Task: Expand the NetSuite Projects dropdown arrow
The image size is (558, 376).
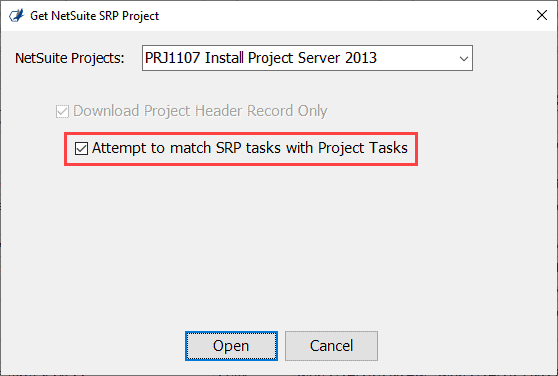Action: [463, 58]
